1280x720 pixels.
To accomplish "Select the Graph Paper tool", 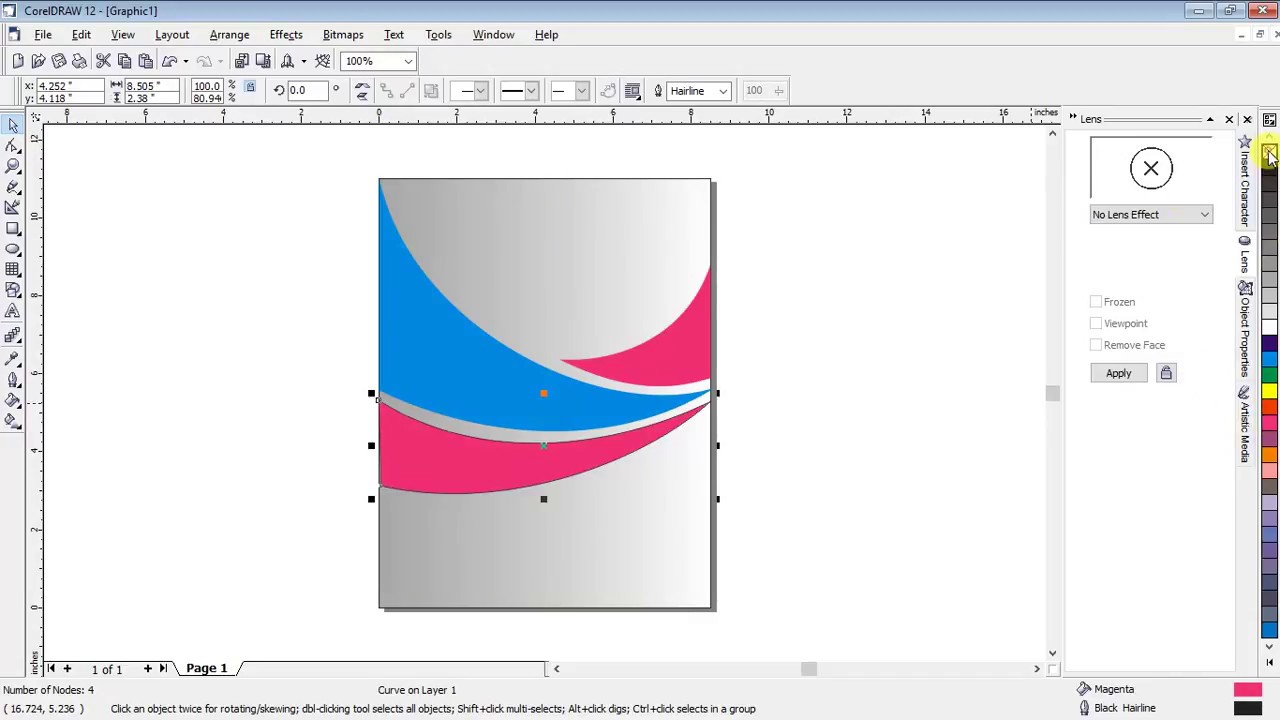I will click(13, 269).
